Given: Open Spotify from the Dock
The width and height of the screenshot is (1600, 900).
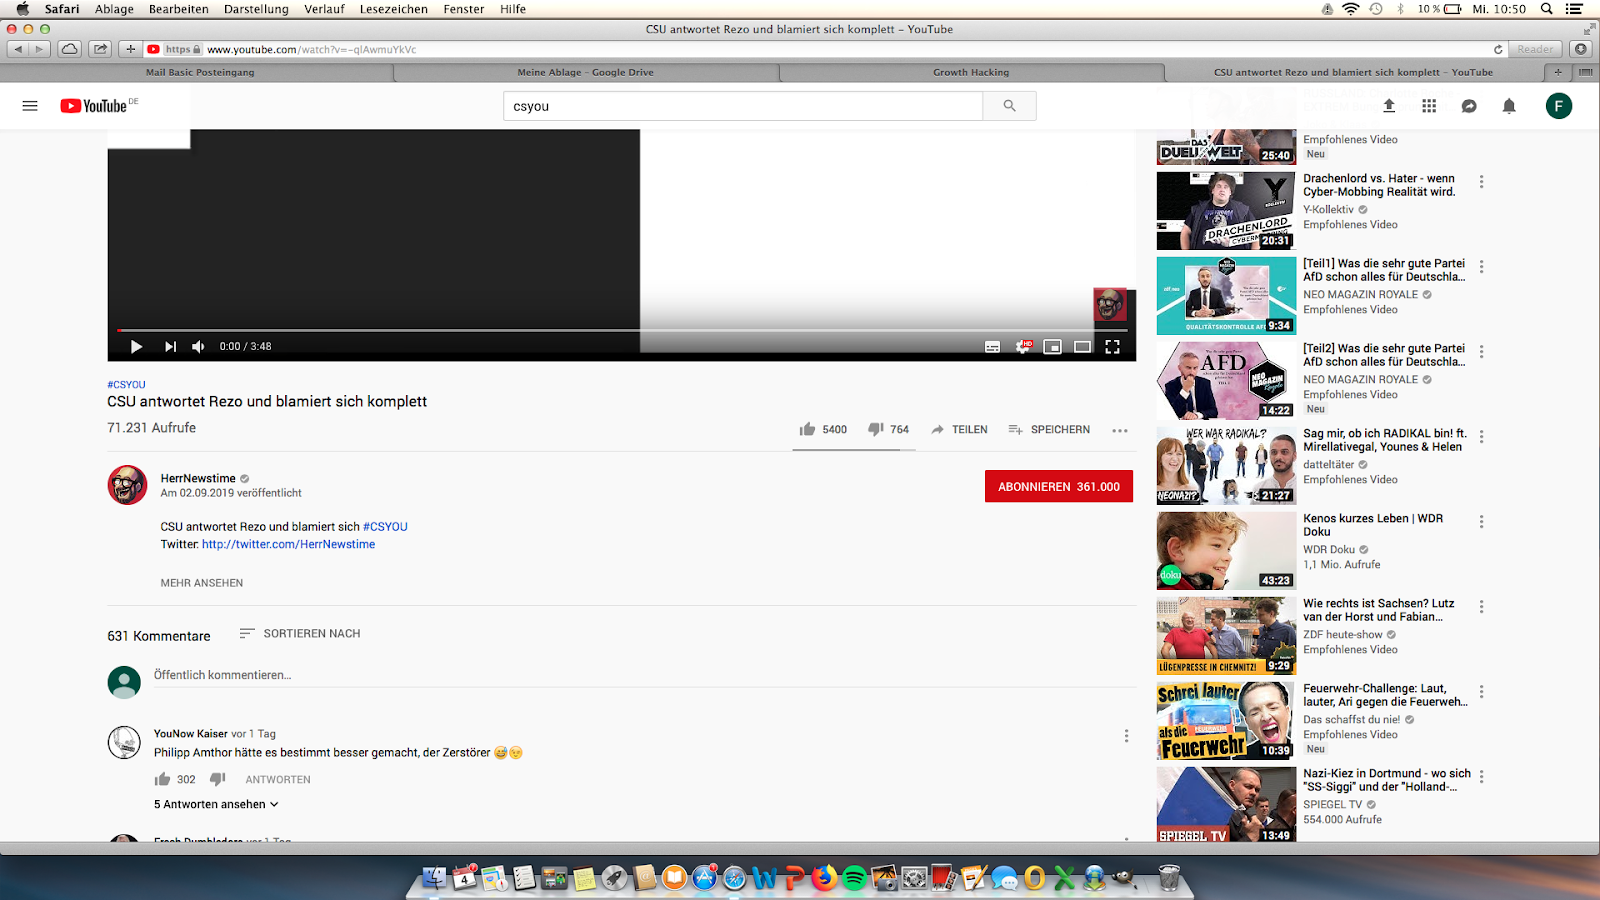Looking at the screenshot, I should tap(854, 878).
